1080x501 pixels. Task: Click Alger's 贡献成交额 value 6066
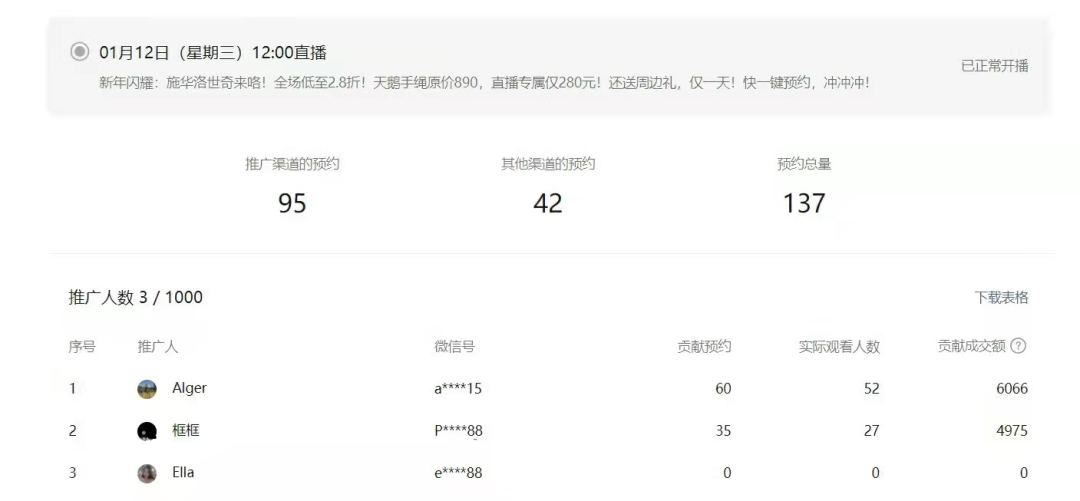pos(1012,389)
